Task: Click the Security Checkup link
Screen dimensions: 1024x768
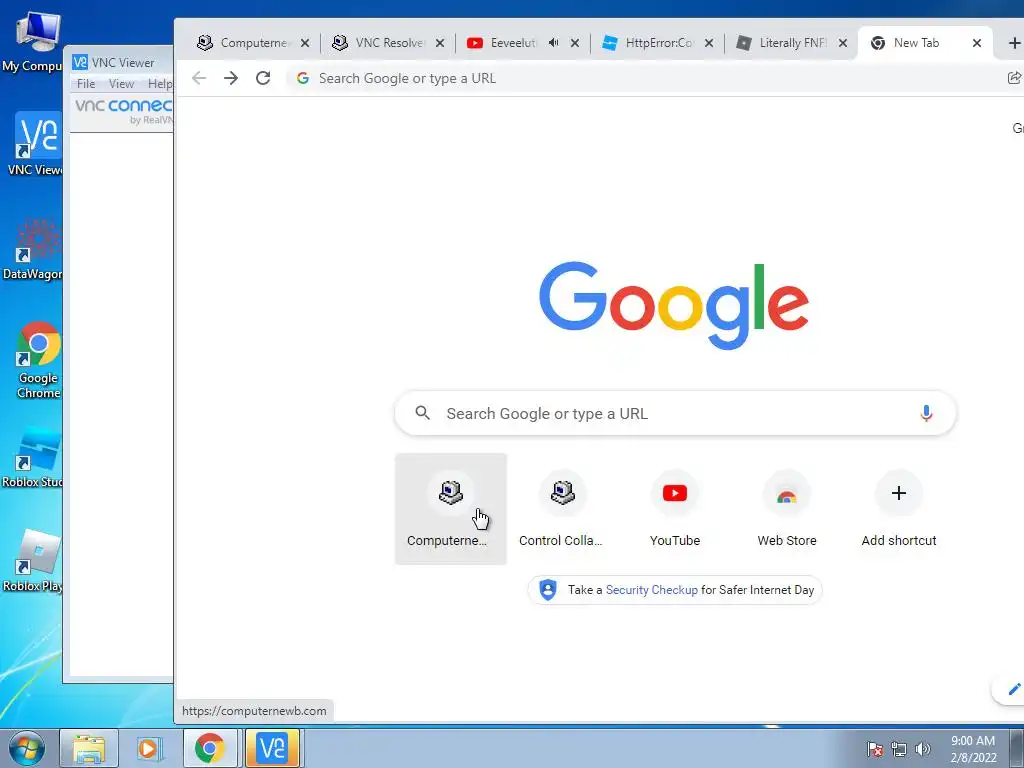Action: [x=652, y=590]
